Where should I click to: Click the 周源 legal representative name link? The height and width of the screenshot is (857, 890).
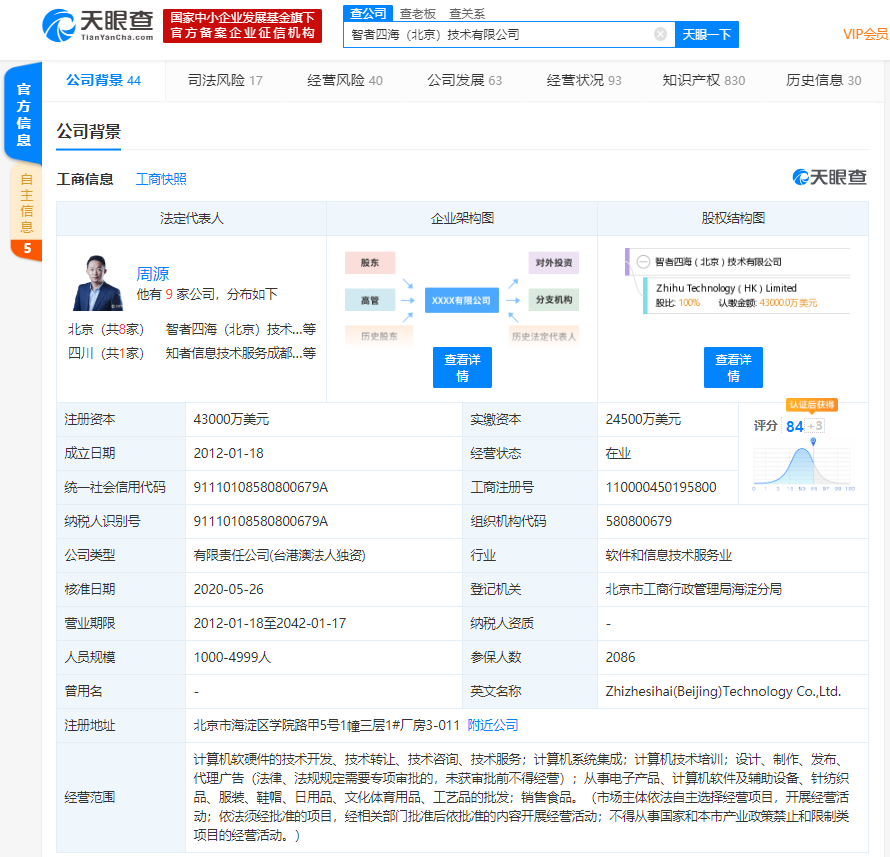[151, 273]
